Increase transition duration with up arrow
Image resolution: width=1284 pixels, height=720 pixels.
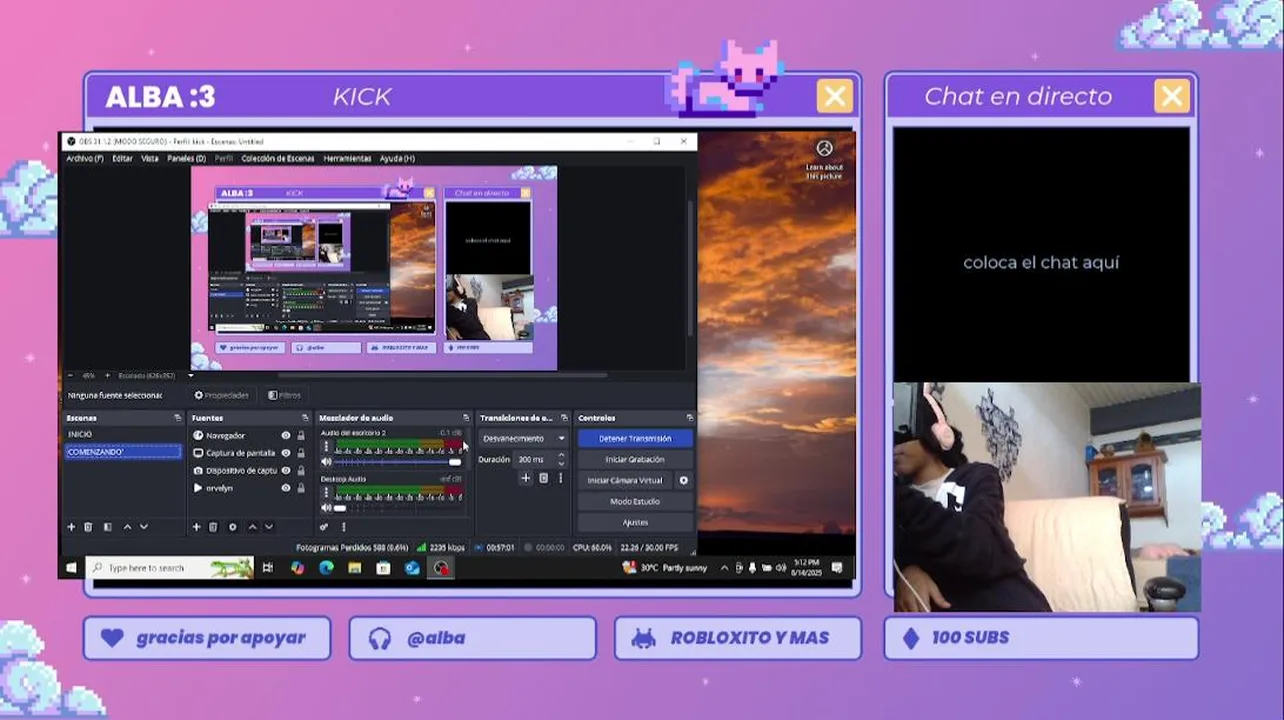(x=561, y=455)
